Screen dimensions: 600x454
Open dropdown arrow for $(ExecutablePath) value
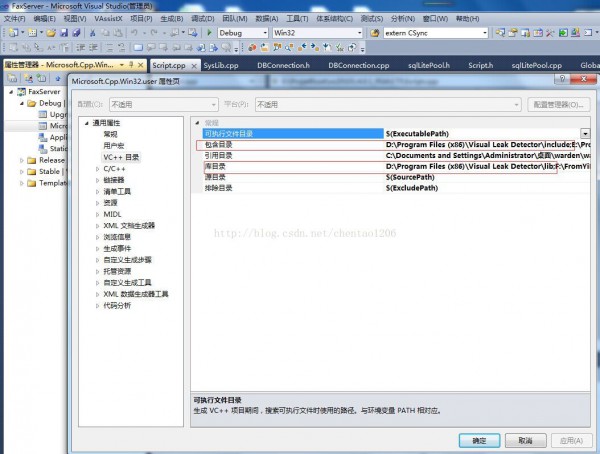[585, 134]
